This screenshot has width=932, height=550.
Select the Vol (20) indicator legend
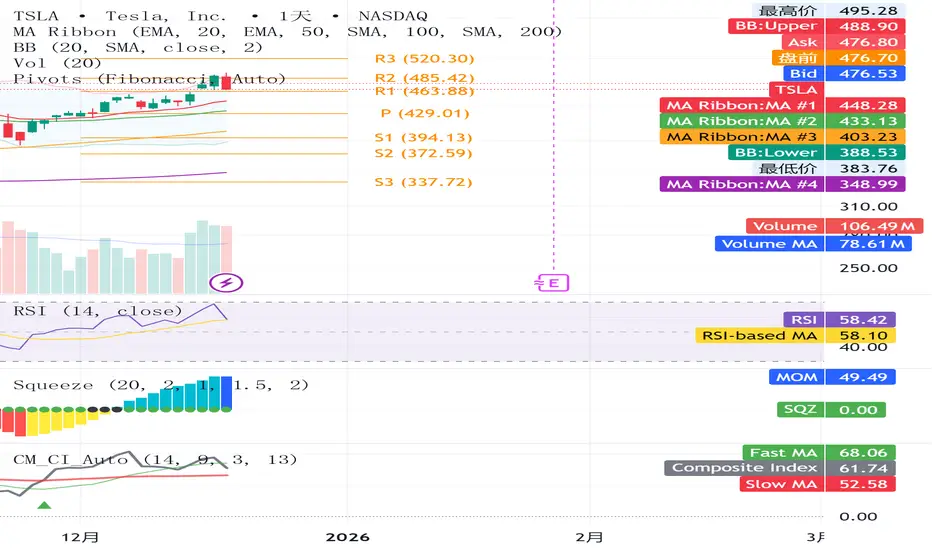coord(58,63)
